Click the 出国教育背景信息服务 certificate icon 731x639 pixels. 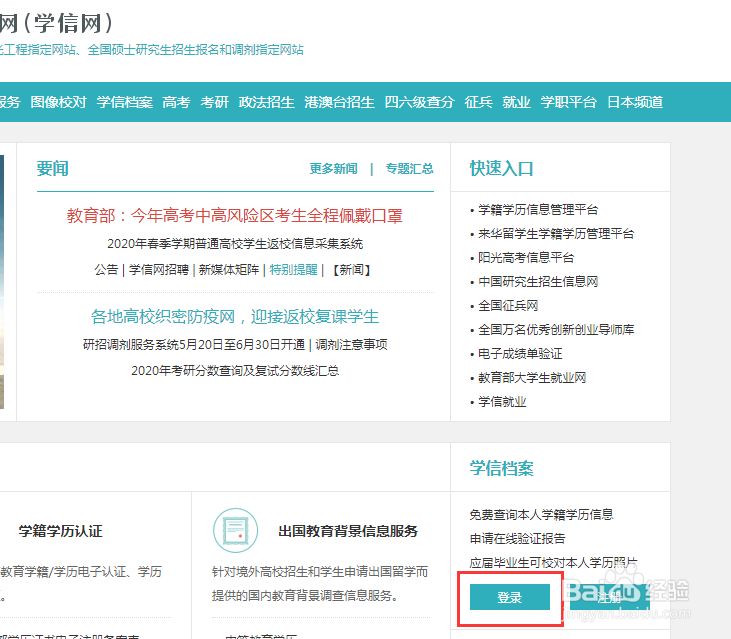click(235, 530)
